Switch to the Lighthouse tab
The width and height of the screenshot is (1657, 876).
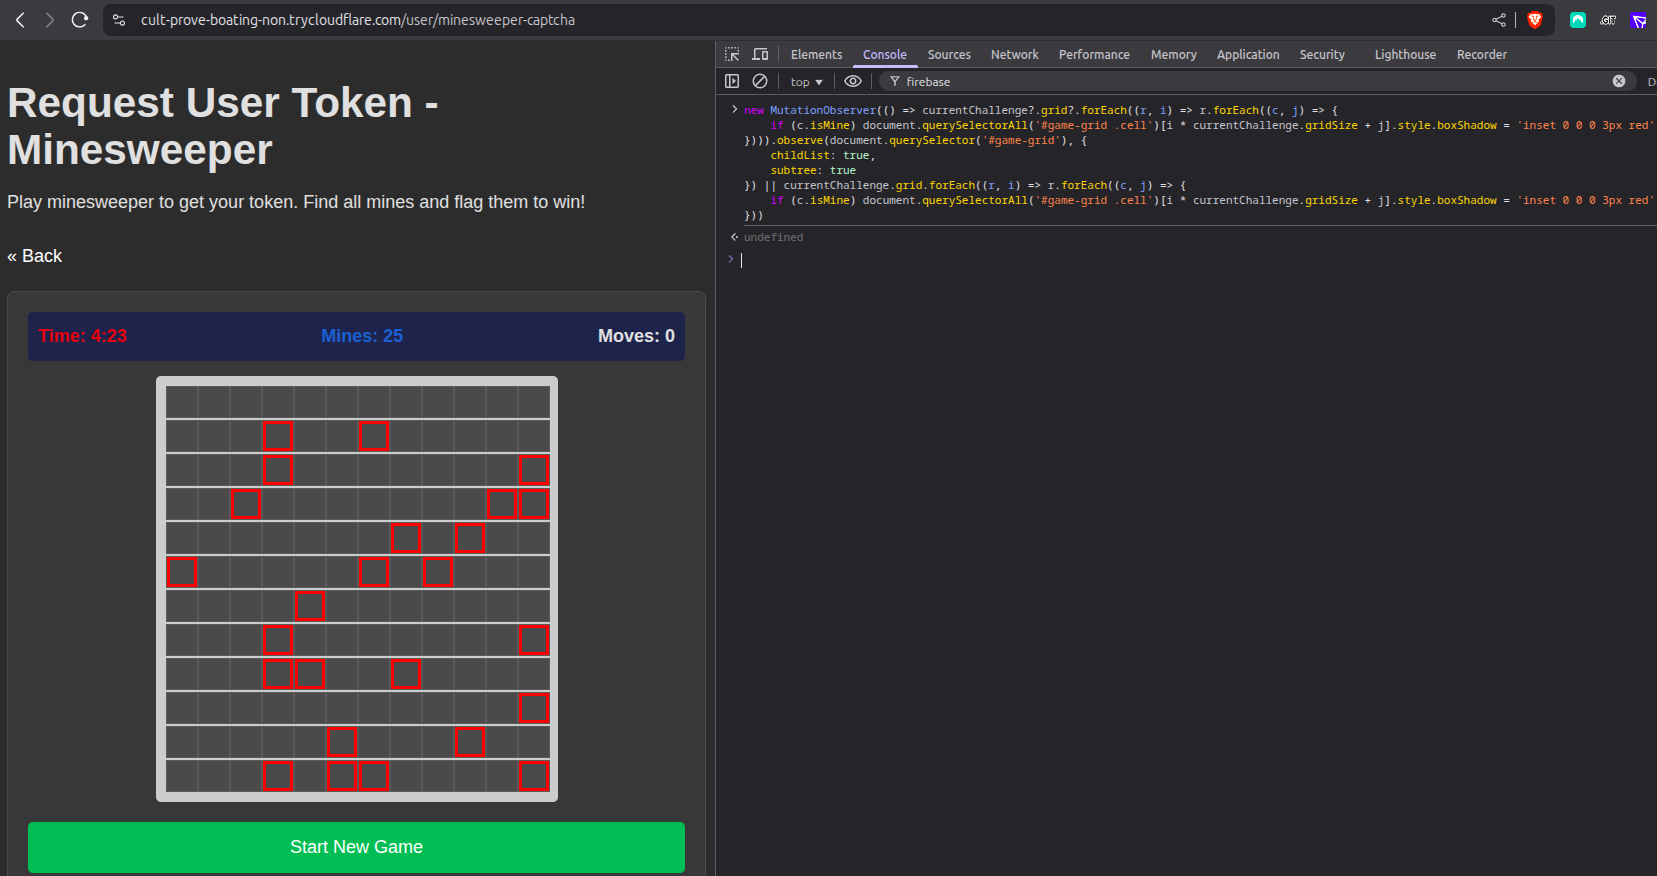[x=1405, y=55]
